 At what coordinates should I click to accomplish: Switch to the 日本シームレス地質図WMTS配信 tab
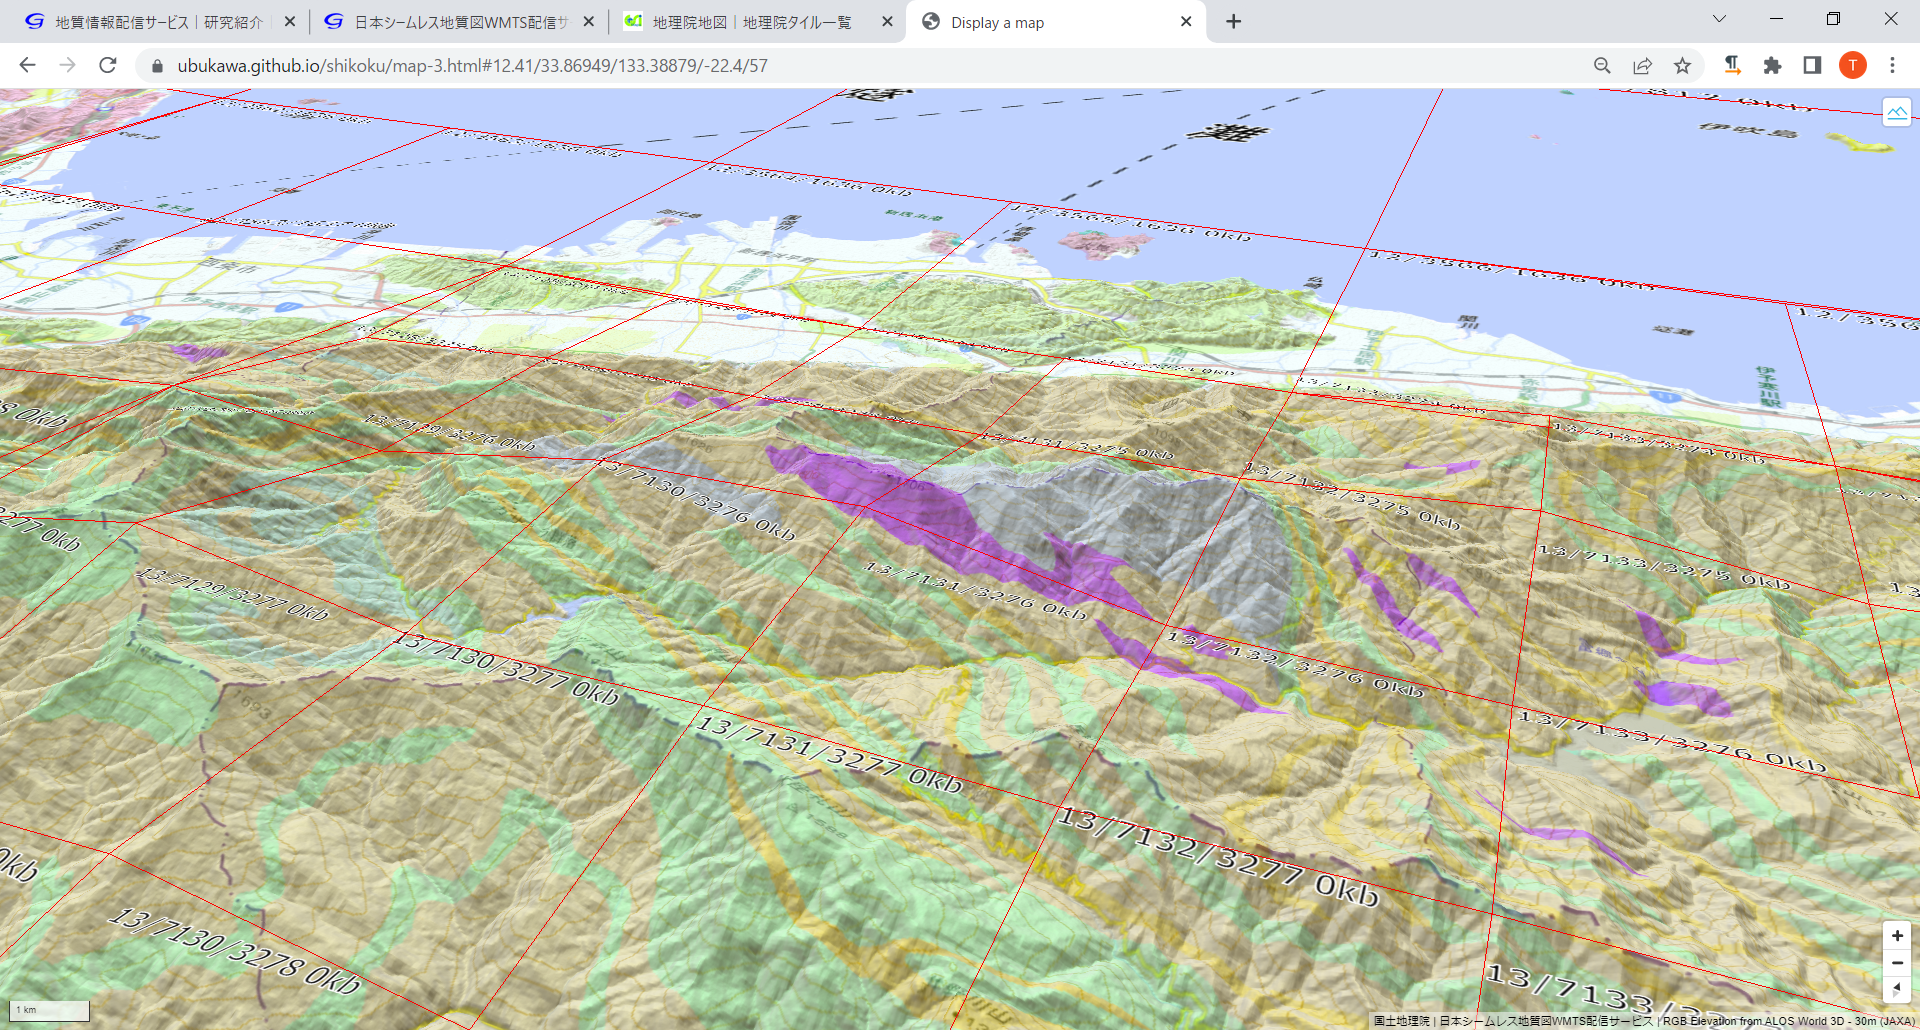[460, 22]
